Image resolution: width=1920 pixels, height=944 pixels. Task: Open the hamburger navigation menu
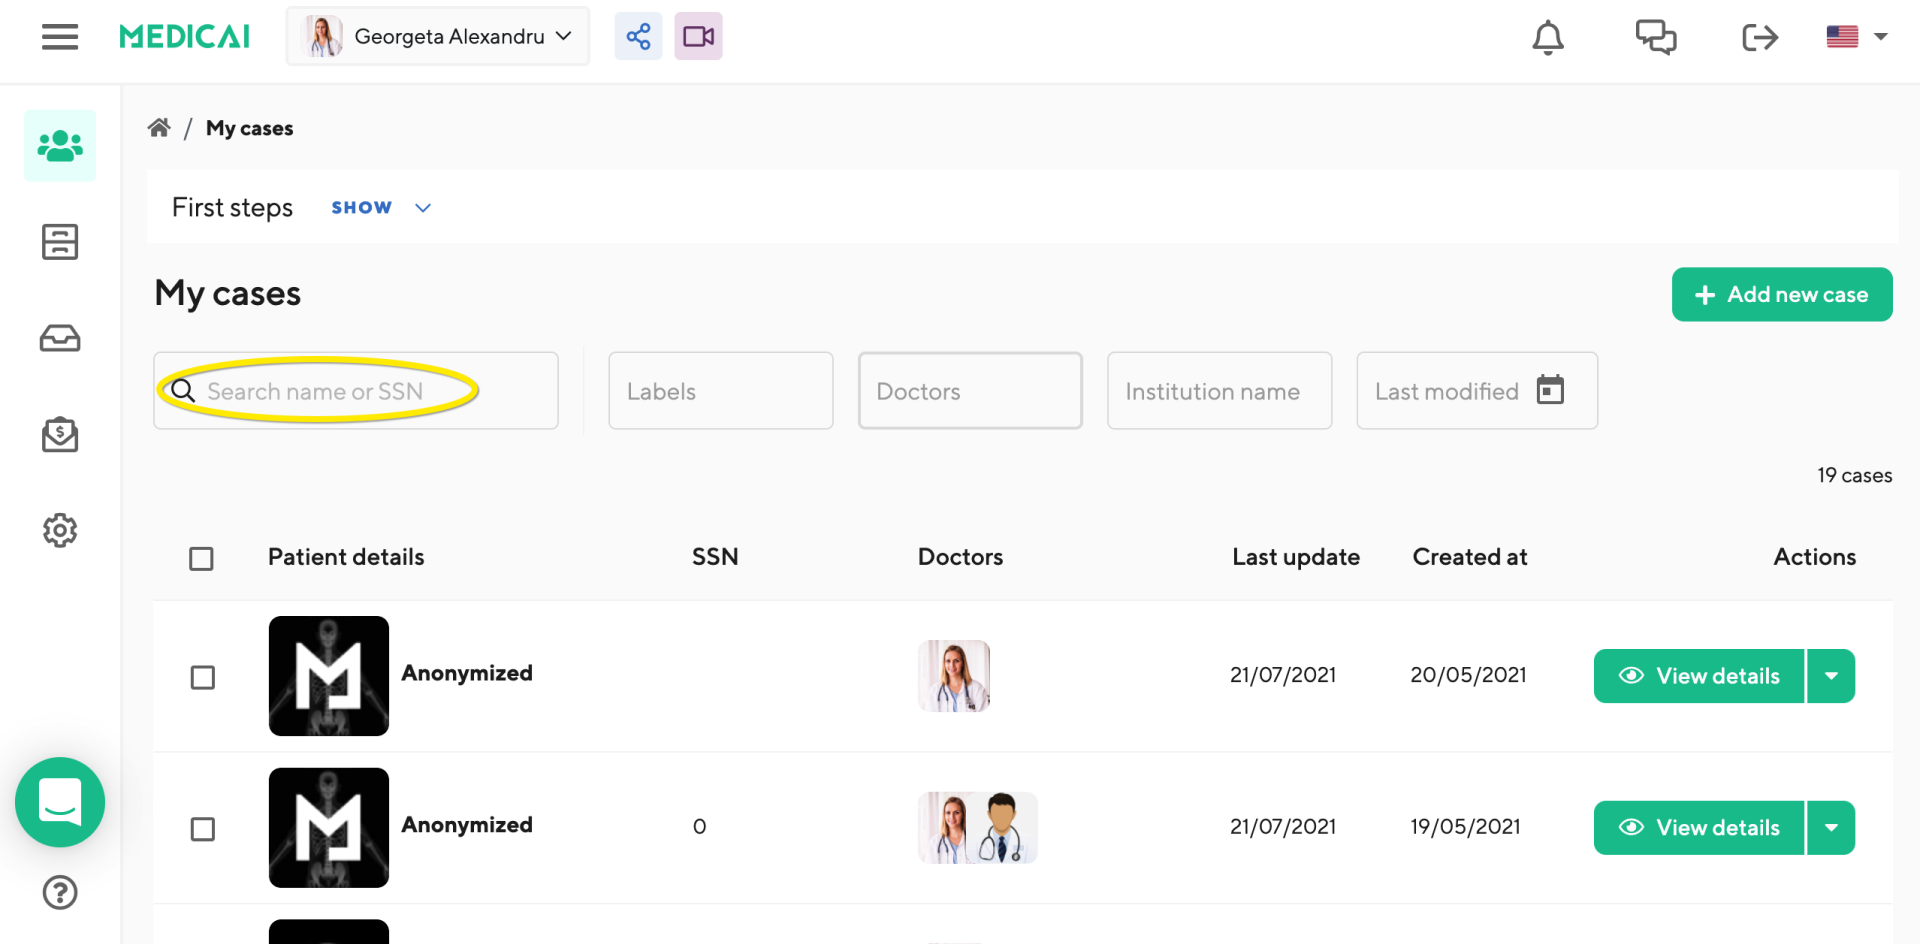pyautogui.click(x=60, y=37)
